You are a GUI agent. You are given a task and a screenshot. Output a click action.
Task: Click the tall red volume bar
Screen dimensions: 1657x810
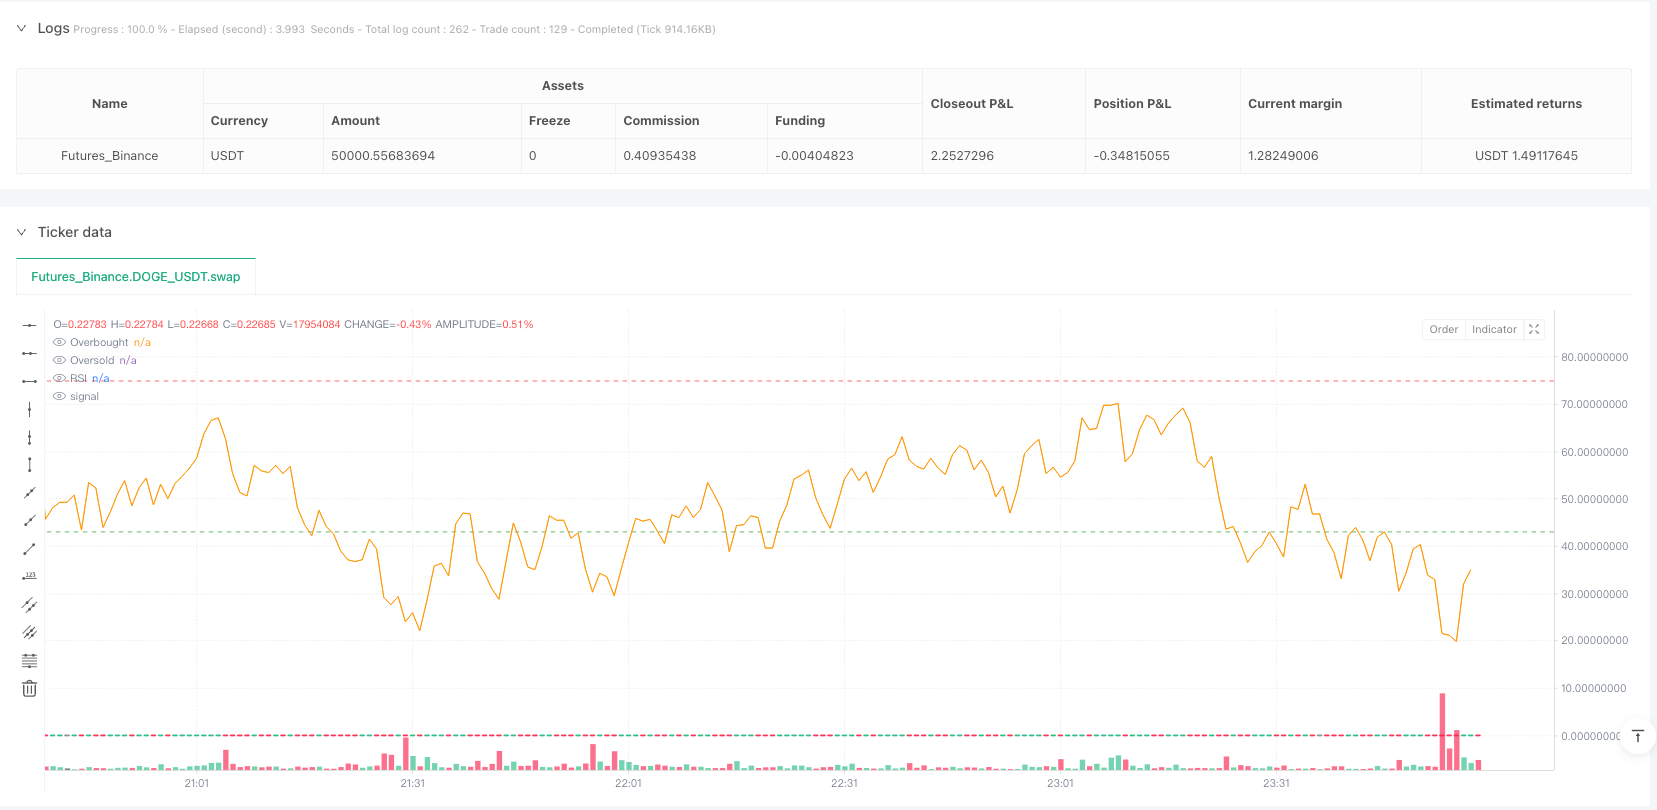click(1442, 730)
